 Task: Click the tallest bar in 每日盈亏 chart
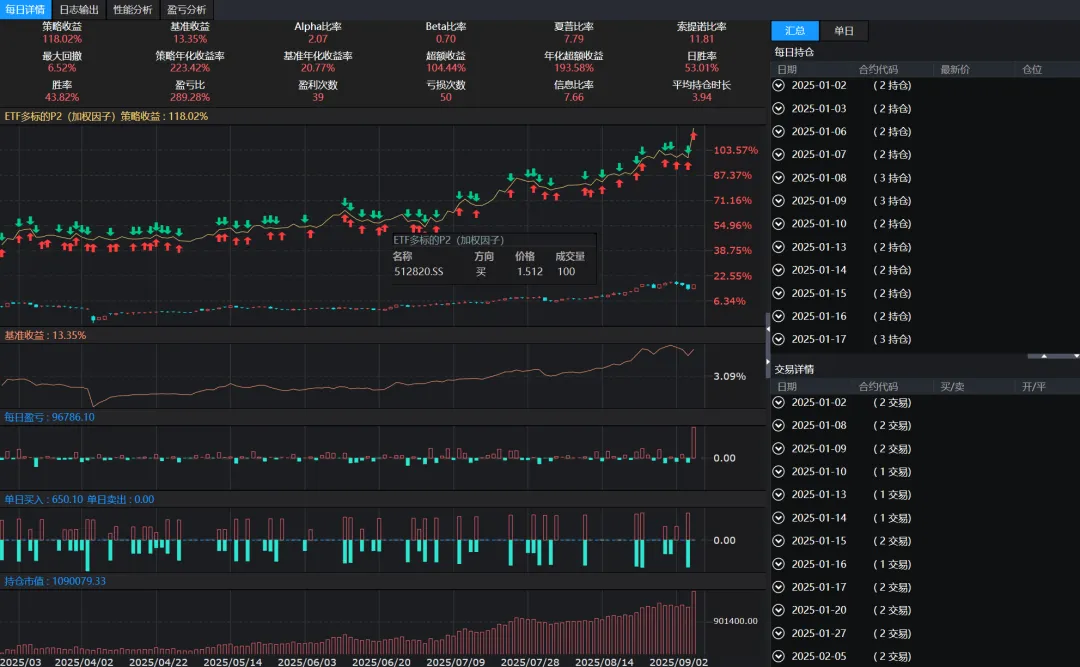pos(694,442)
